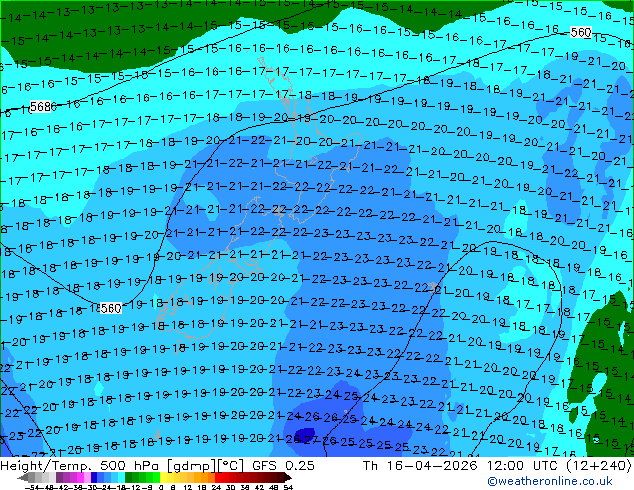
Task: Click the 560 contour label near top right
Action: click(581, 32)
